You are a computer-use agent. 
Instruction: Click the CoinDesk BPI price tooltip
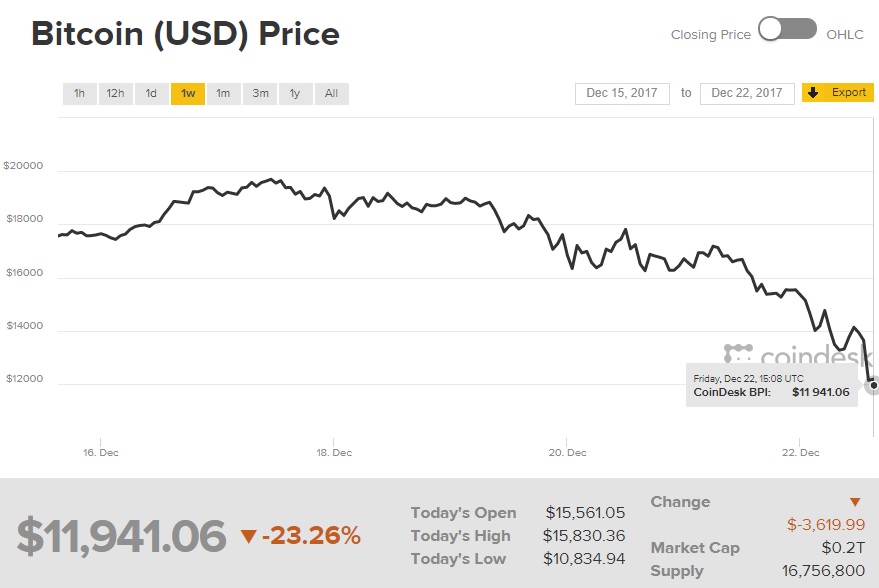click(772, 385)
